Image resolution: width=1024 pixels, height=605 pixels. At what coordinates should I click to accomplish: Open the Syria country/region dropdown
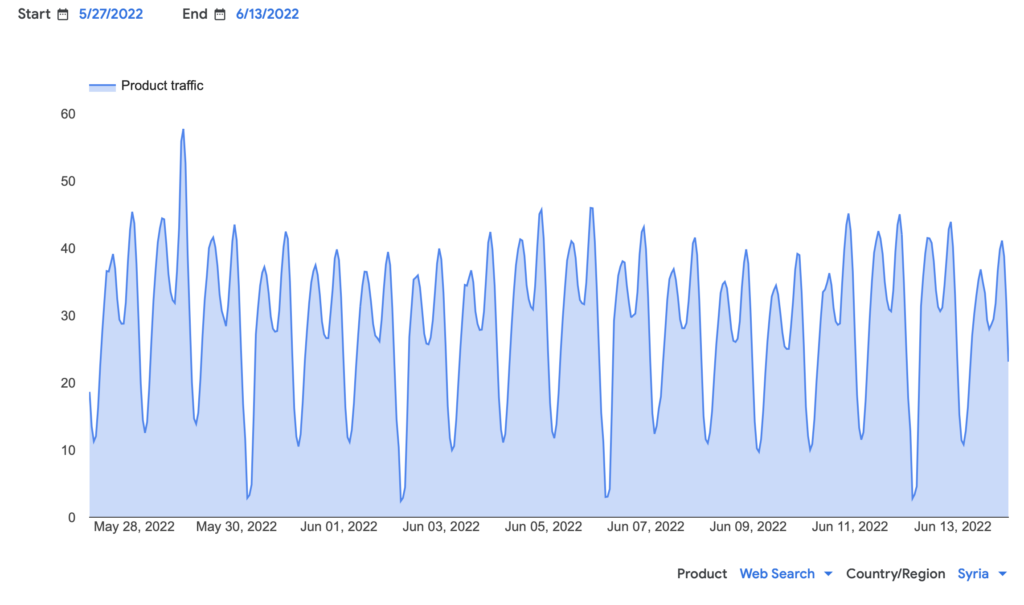(973, 574)
